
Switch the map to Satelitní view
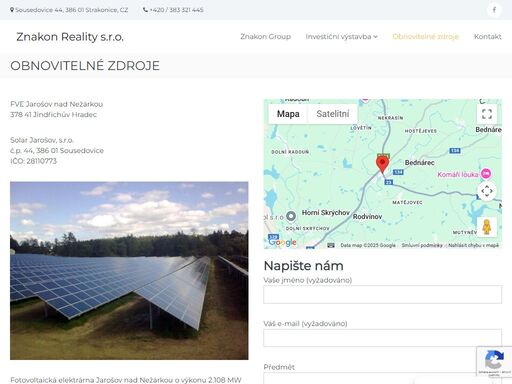(333, 114)
